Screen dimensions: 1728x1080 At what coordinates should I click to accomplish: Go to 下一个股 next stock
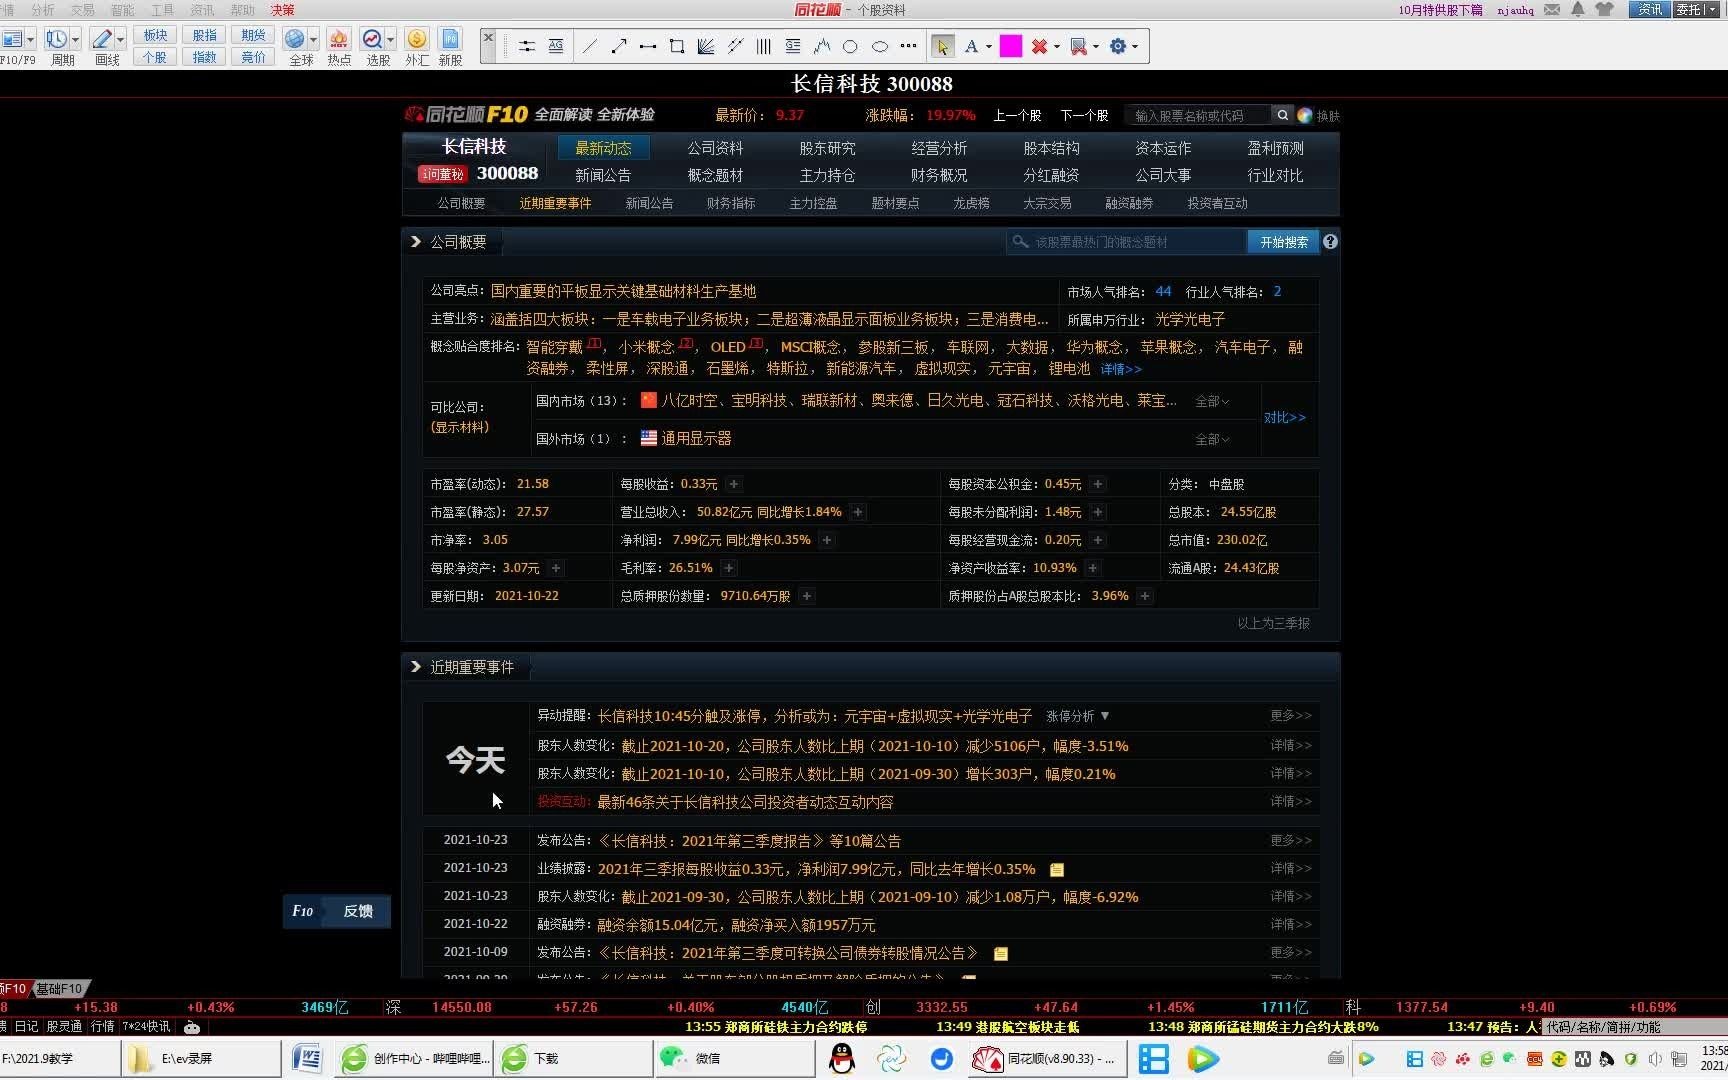tap(1084, 115)
